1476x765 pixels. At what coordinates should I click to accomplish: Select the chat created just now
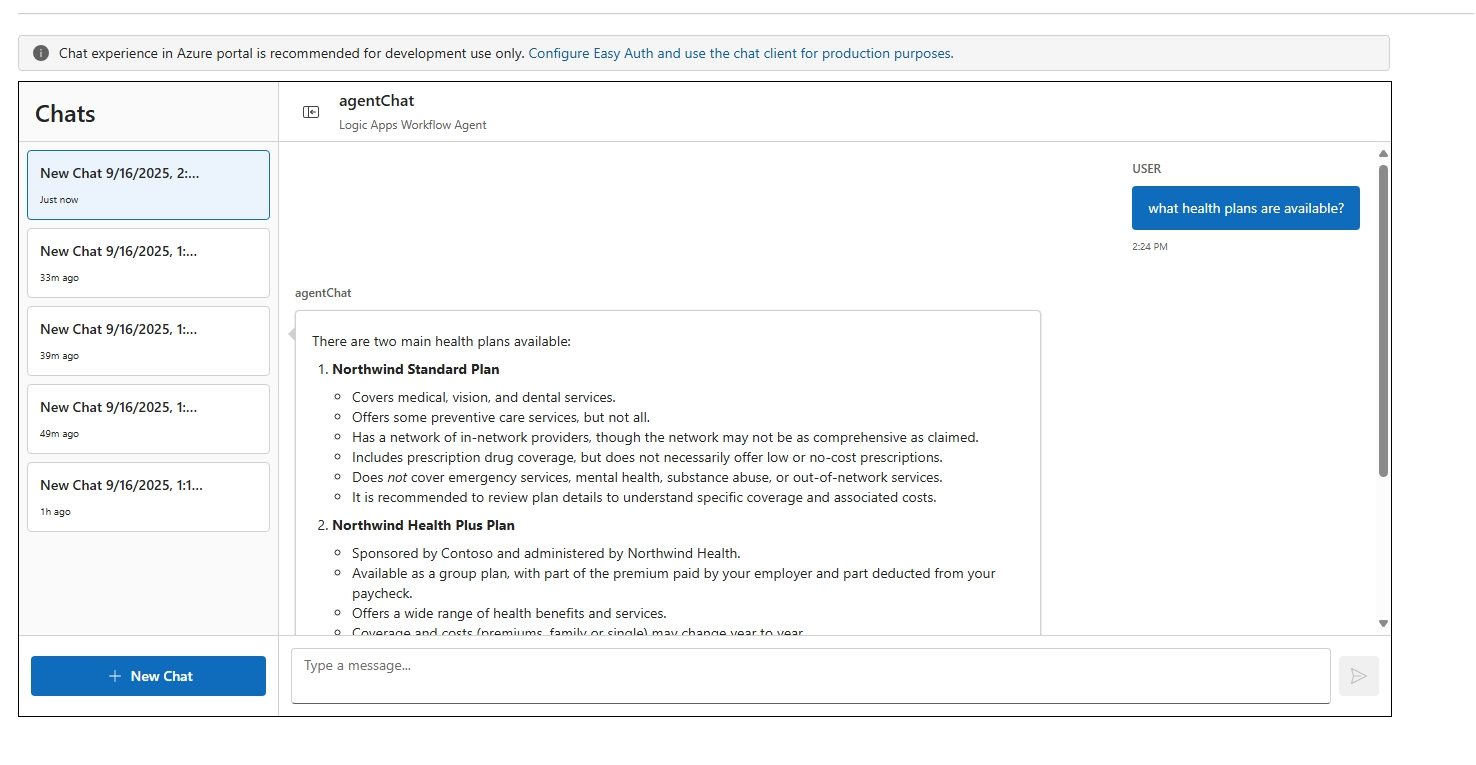pyautogui.click(x=148, y=184)
